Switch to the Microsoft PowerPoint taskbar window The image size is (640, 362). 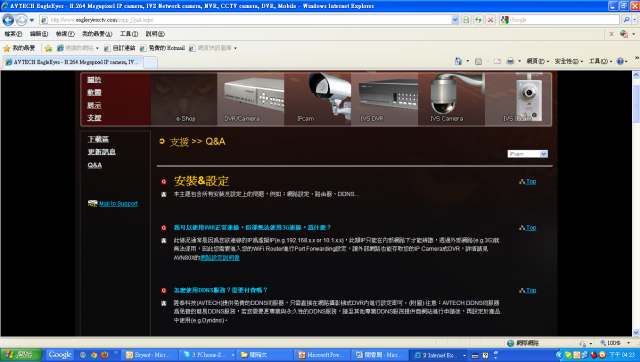pyautogui.click(x=322, y=355)
